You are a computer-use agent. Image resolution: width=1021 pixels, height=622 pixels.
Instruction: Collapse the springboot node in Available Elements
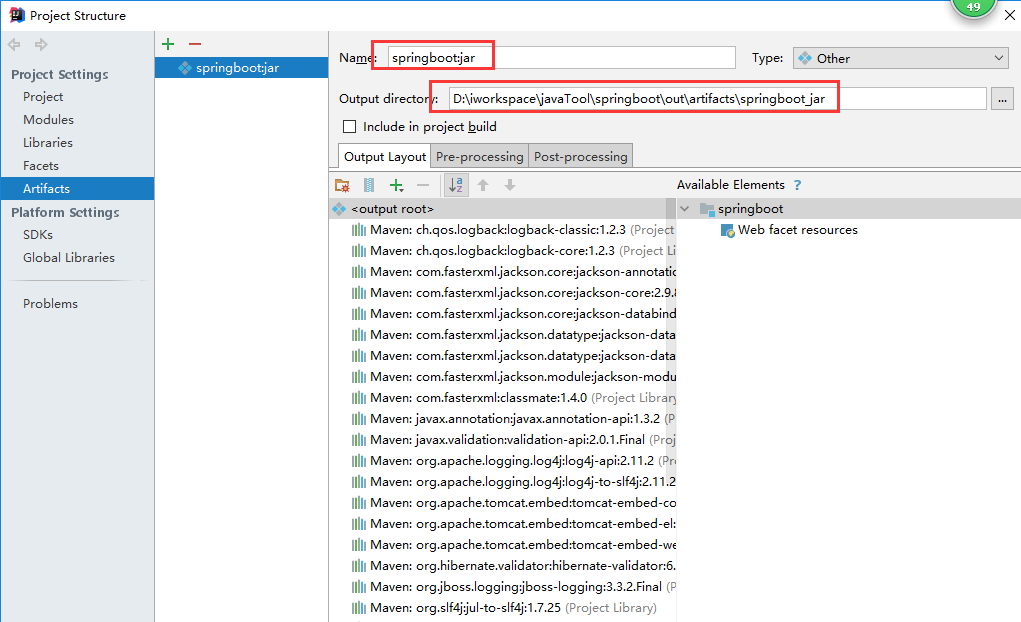click(x=685, y=208)
